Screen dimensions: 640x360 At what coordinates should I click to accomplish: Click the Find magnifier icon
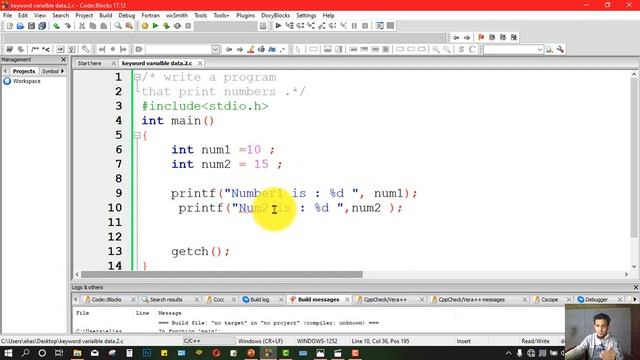(x=118, y=26)
